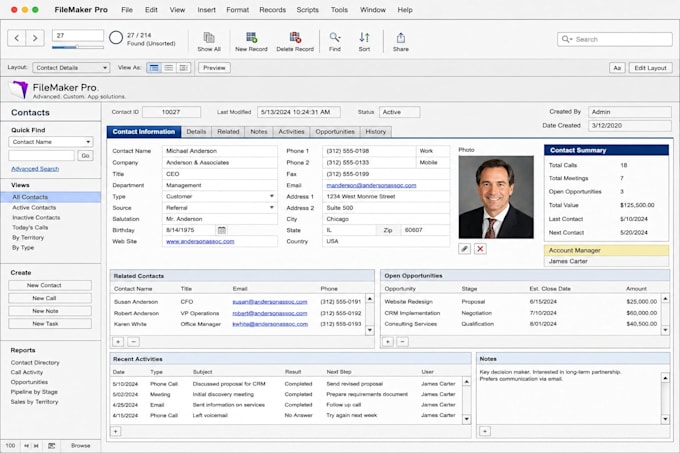Open manderson@andersonassoc.com email link

point(371,185)
